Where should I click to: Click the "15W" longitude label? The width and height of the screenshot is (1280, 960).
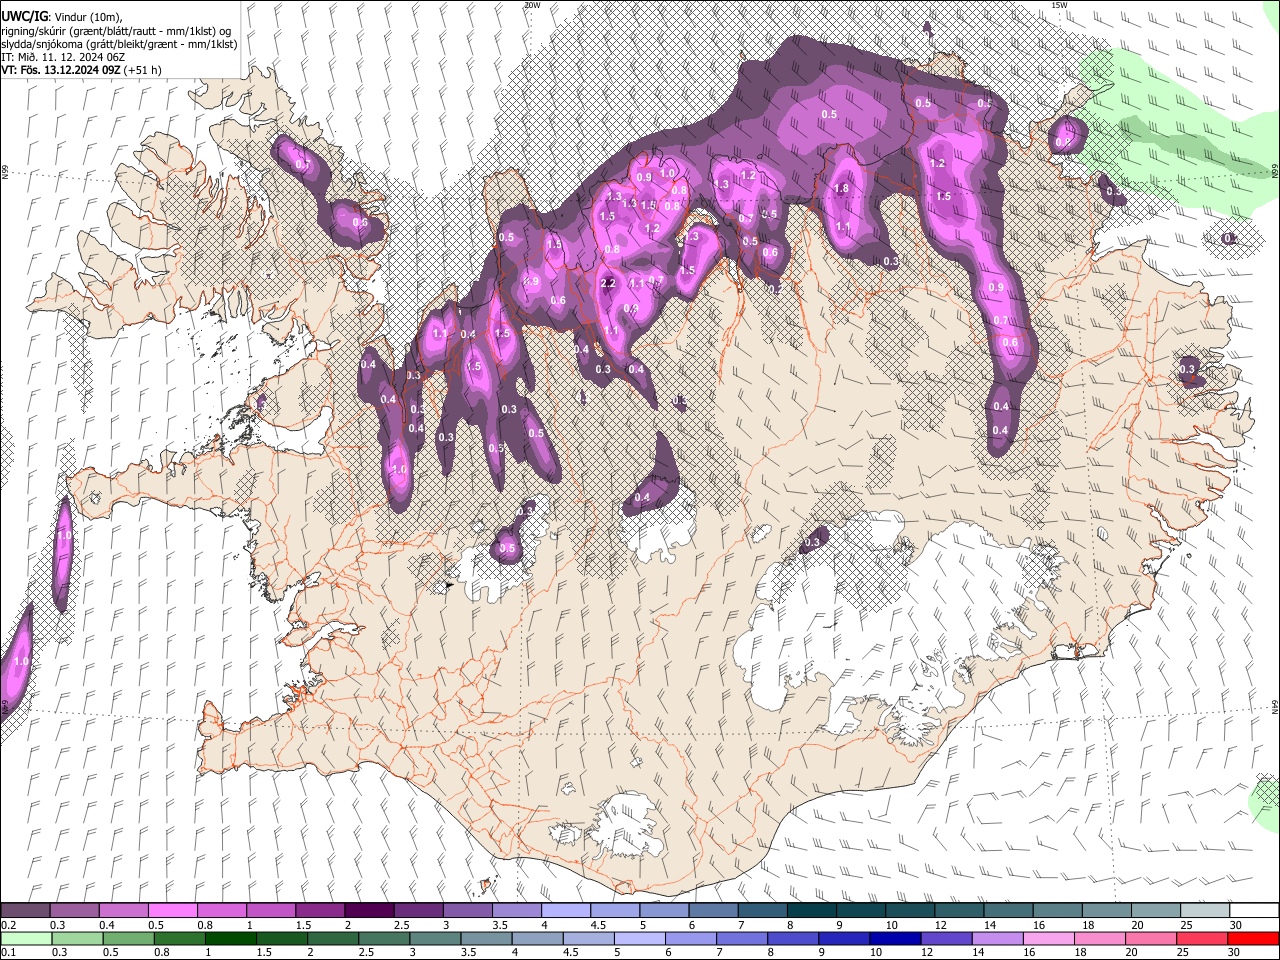pos(1059,5)
